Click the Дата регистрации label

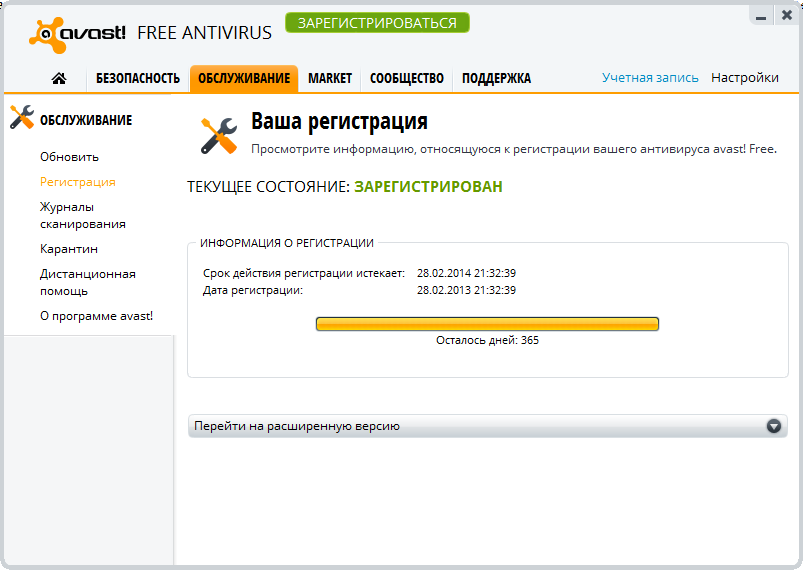click(x=253, y=290)
